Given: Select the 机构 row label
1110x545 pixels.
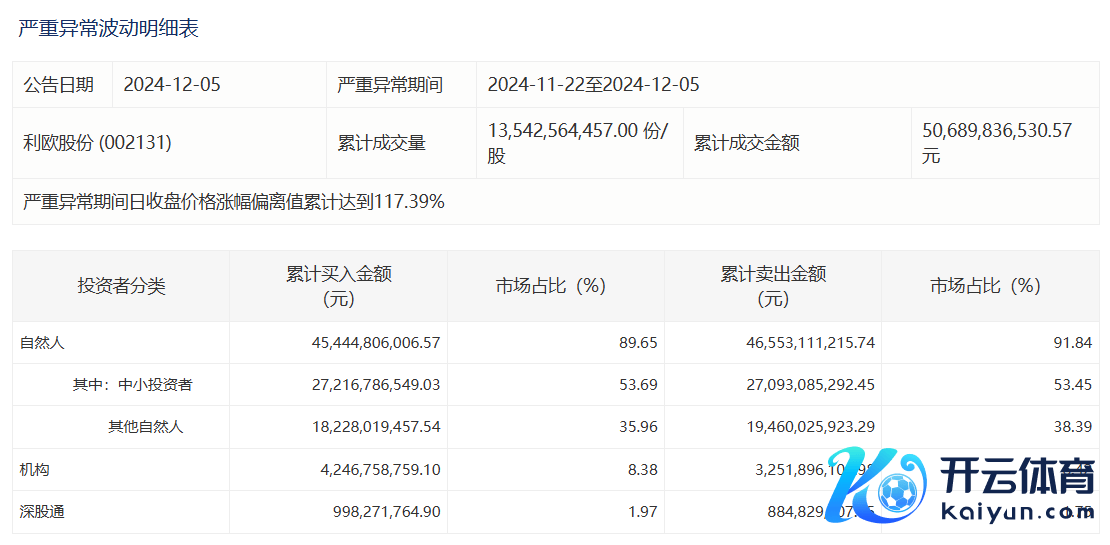Looking at the screenshot, I should pos(35,469).
